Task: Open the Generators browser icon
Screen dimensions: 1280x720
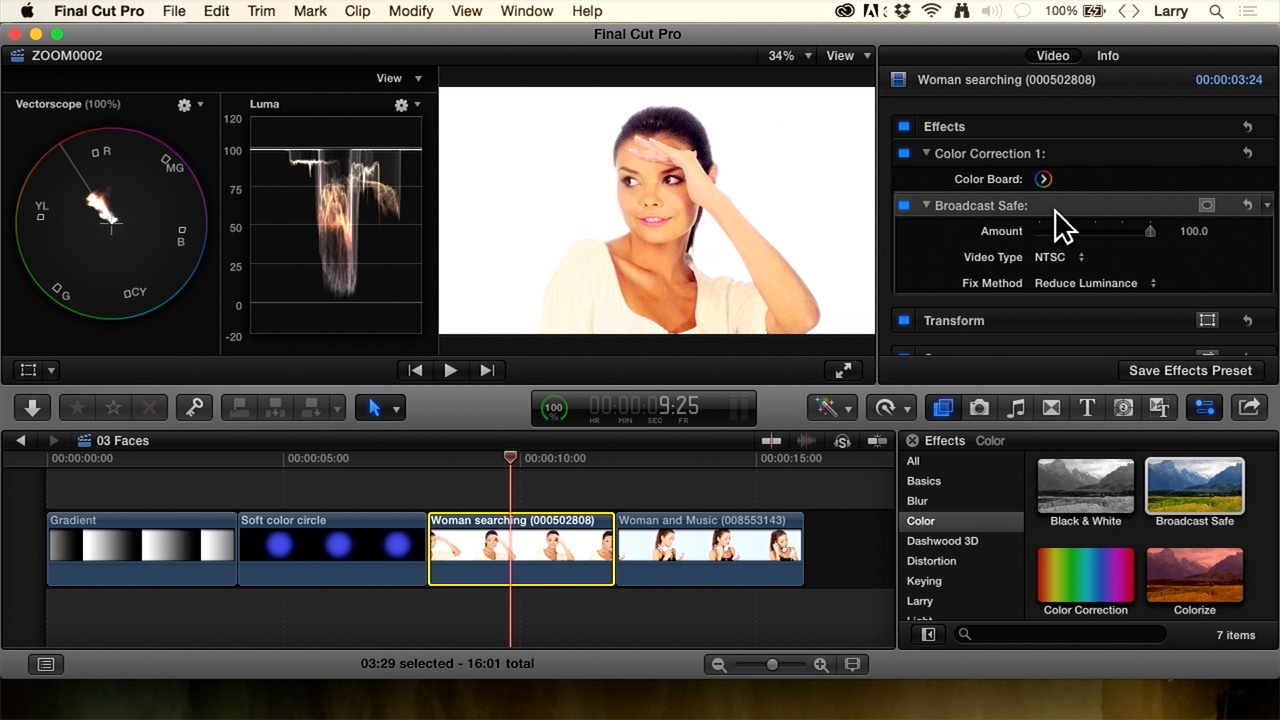Action: click(1123, 408)
